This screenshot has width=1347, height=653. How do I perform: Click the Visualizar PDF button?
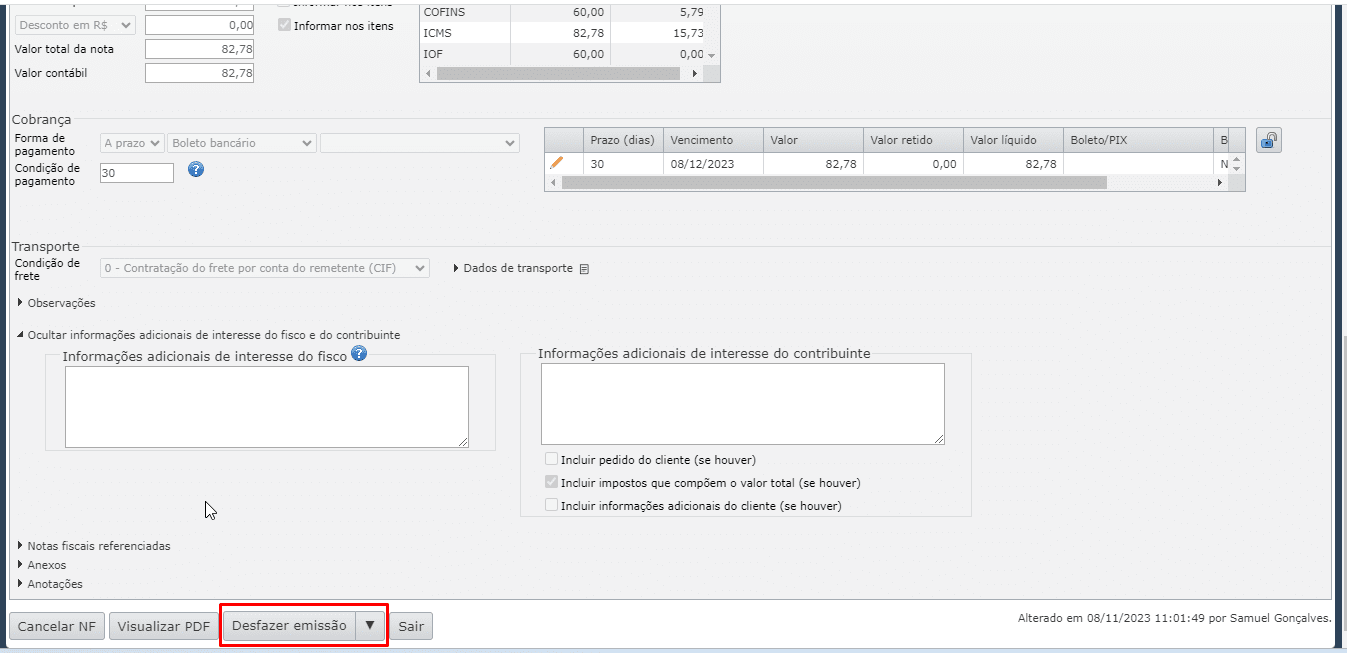(164, 626)
